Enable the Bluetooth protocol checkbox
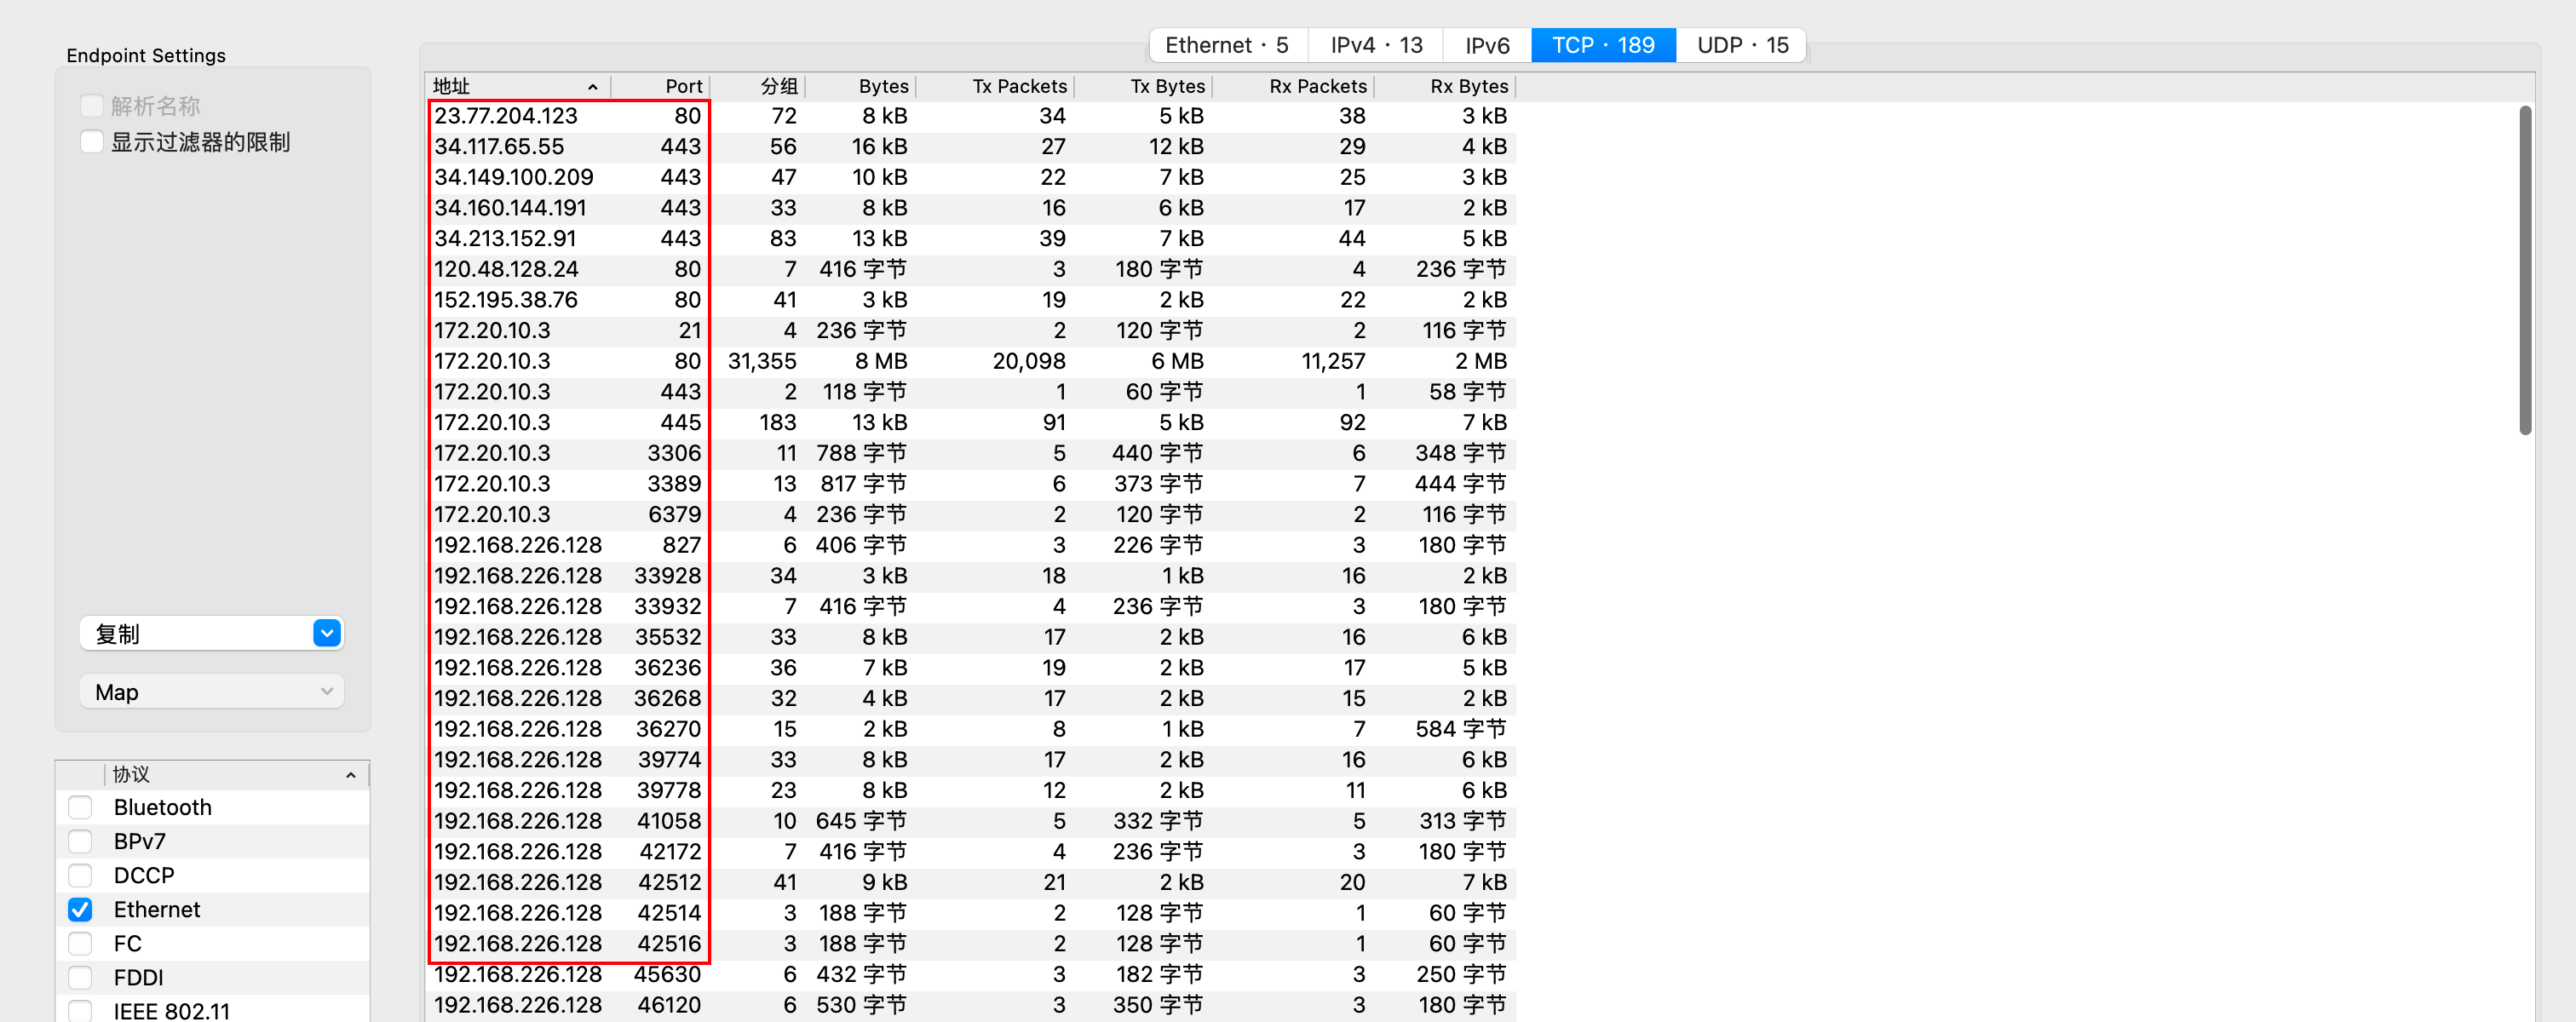Screen dimensions: 2576x1022 tap(80, 807)
